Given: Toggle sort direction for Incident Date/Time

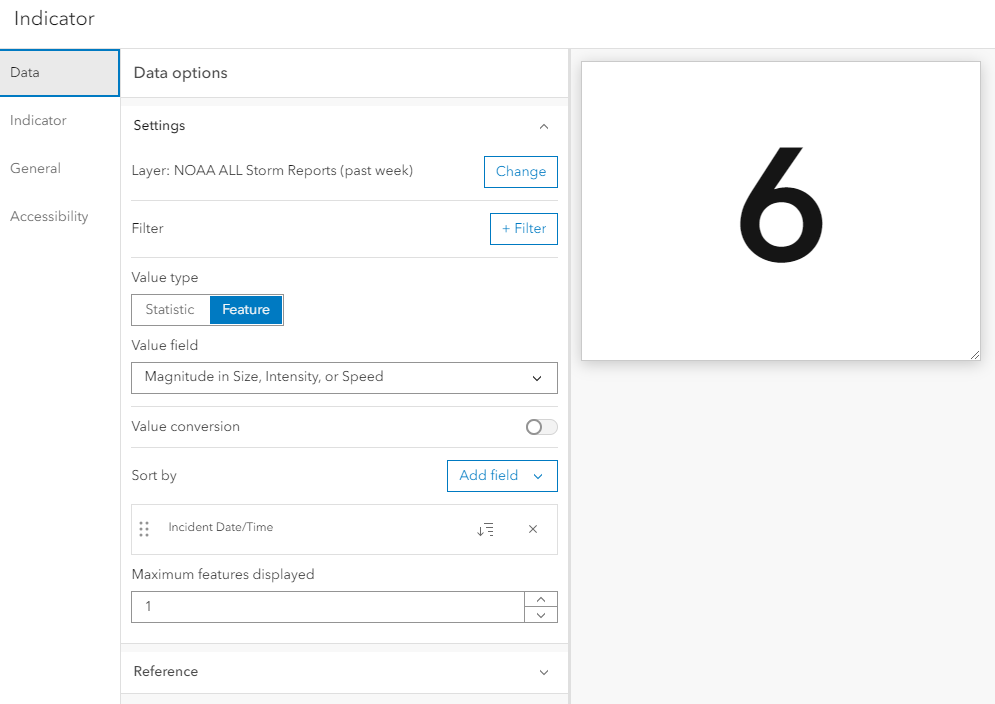Looking at the screenshot, I should 486,529.
